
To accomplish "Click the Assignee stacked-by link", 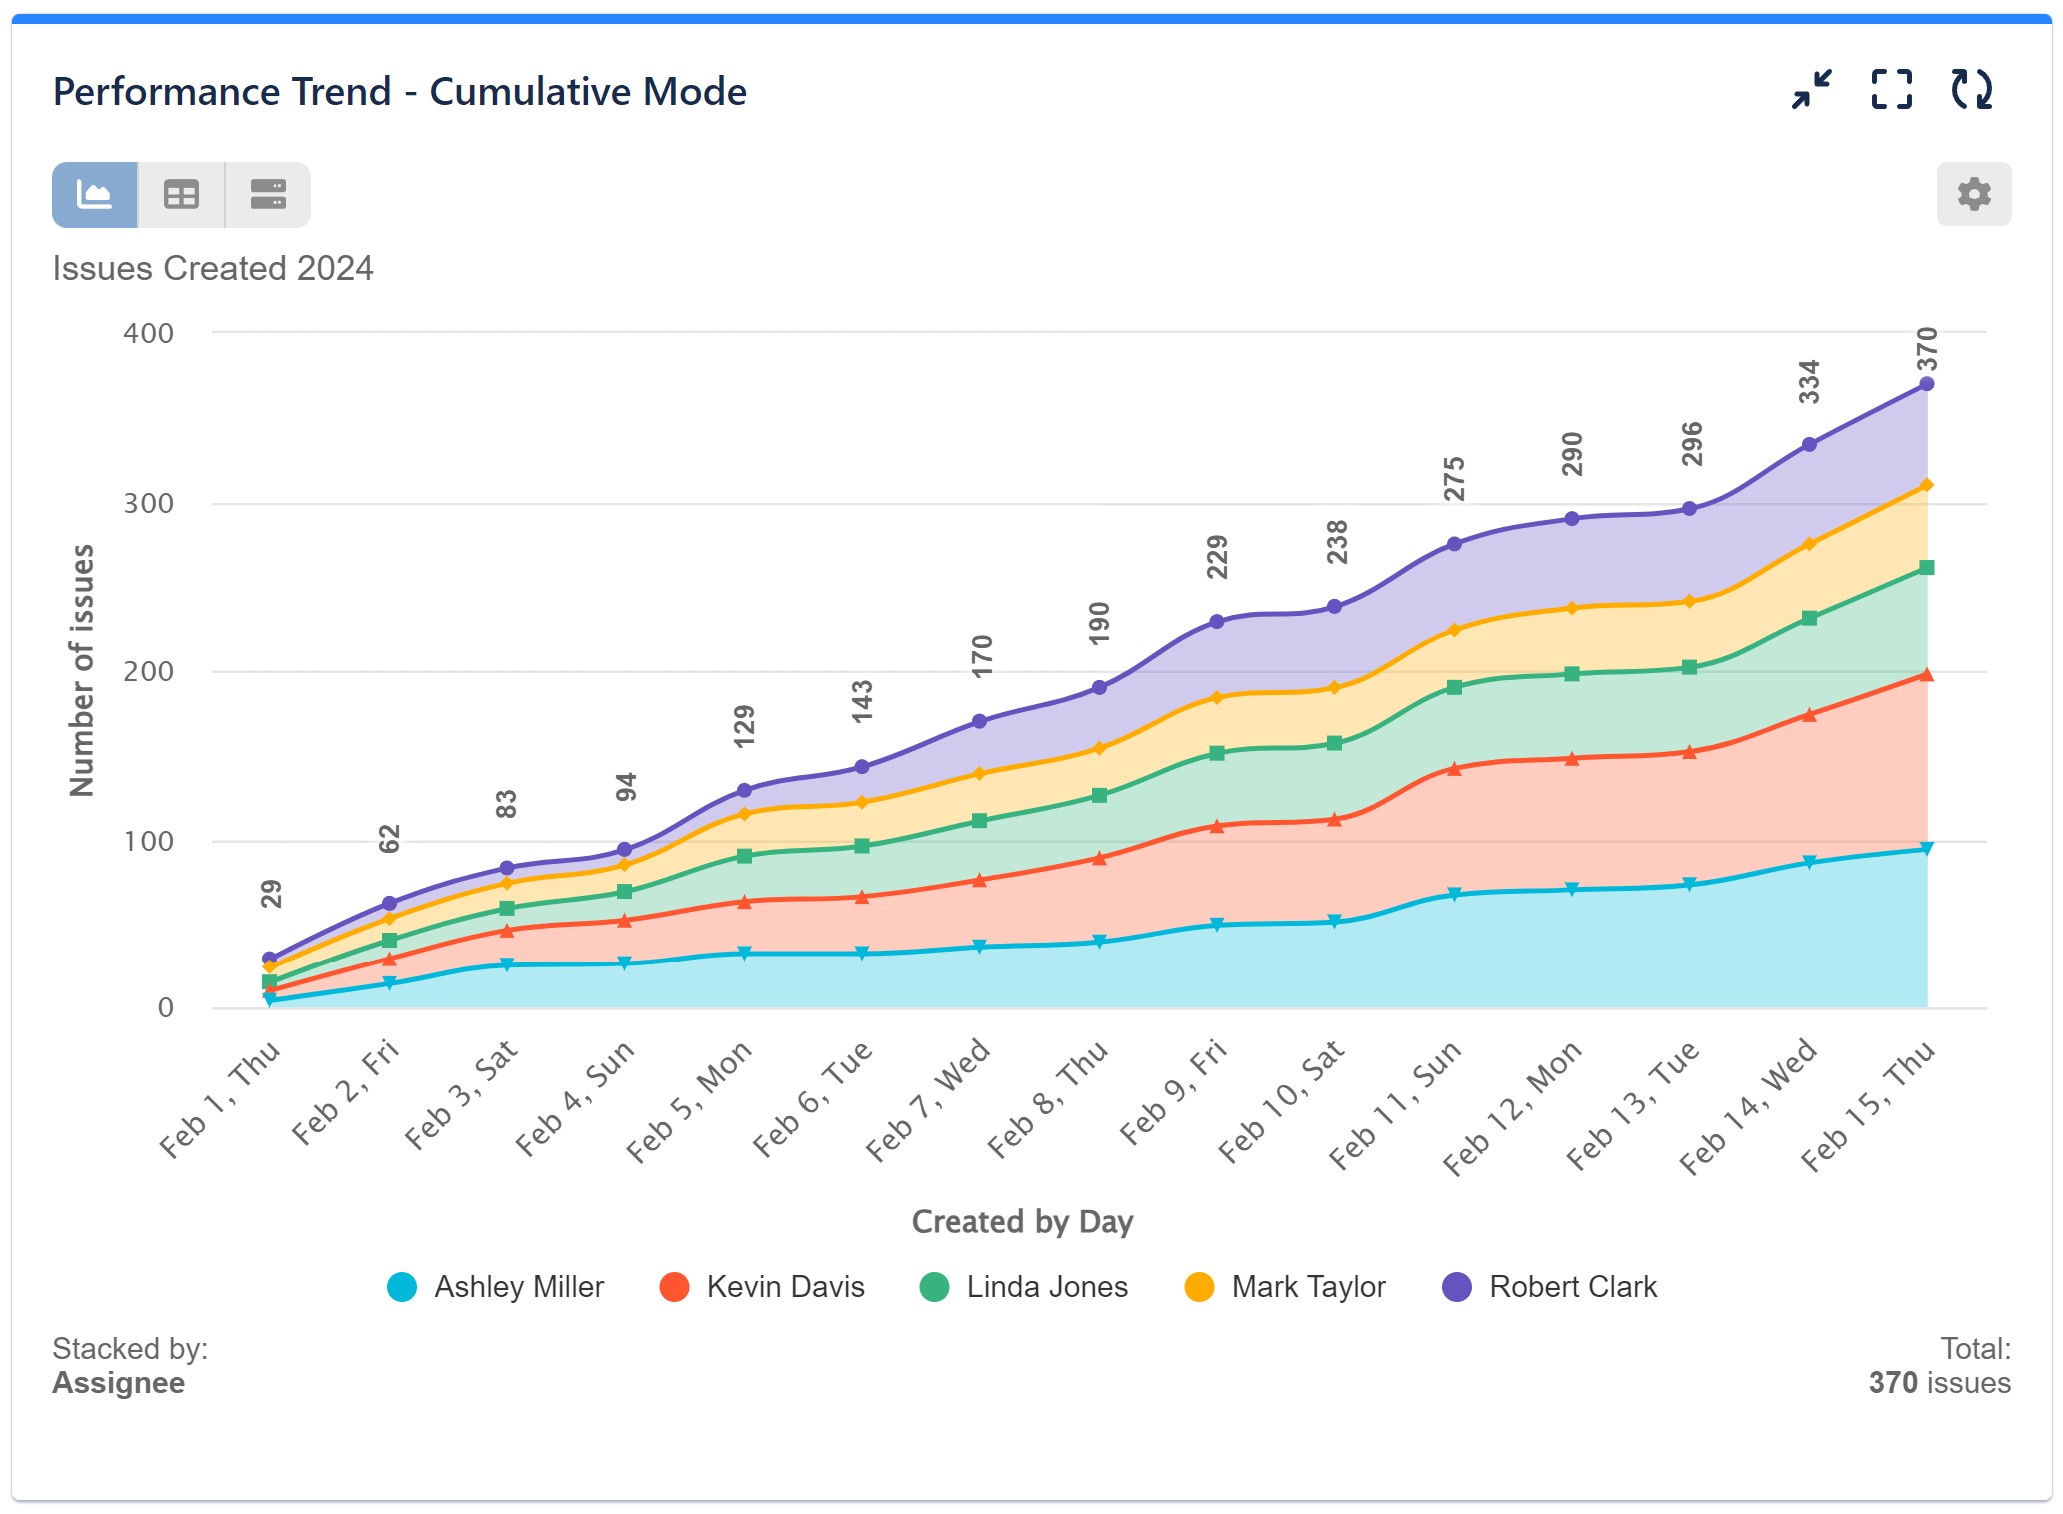I will 118,1383.
